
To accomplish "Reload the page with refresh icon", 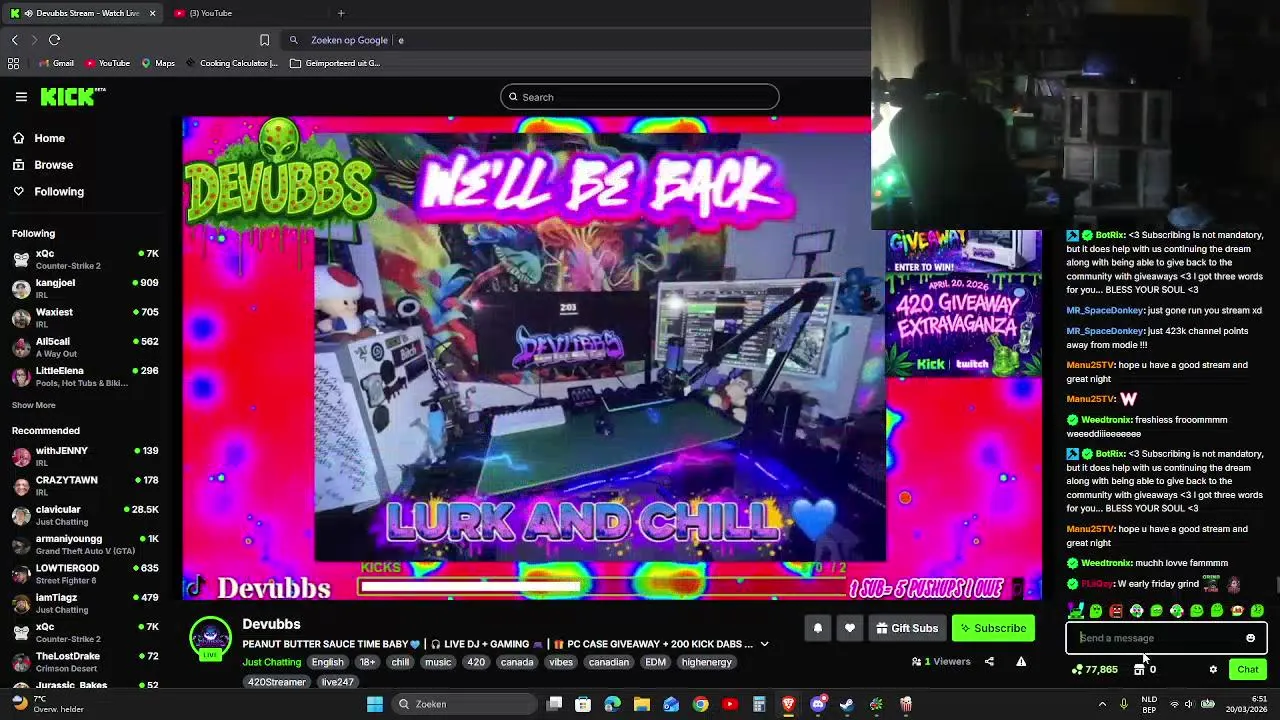I will coord(54,40).
